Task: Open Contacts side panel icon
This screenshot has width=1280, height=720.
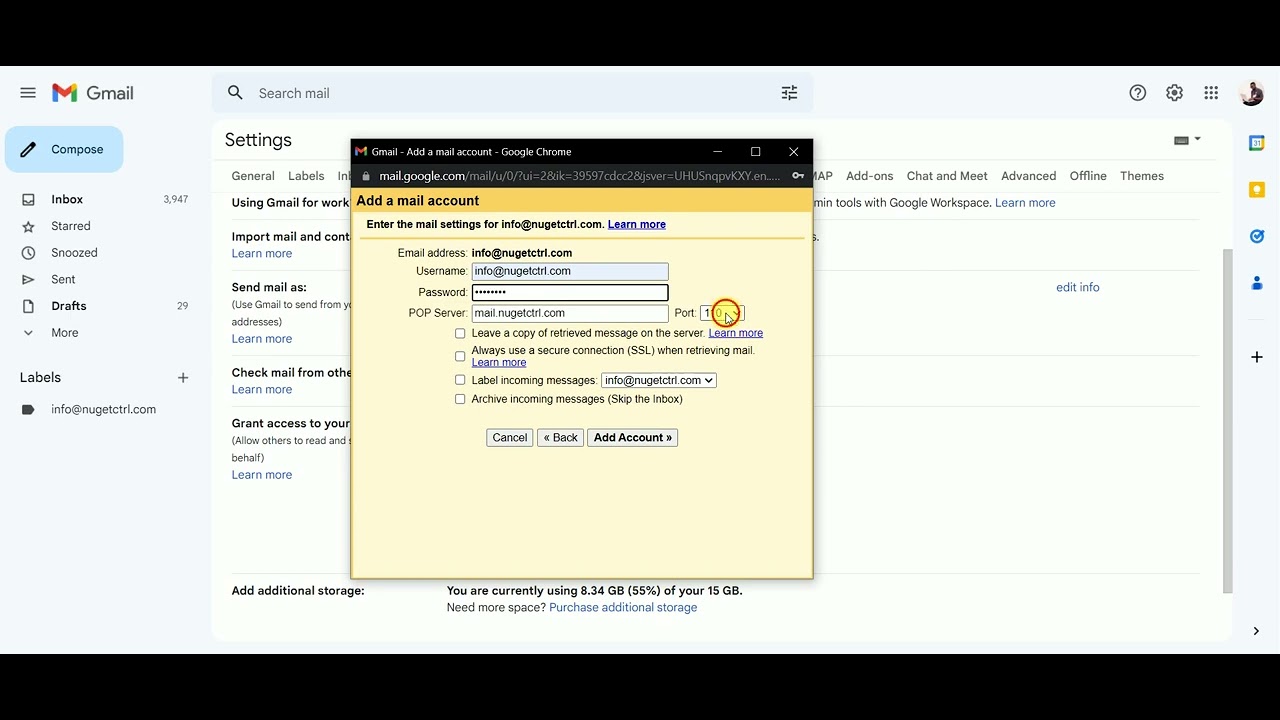Action: tap(1257, 284)
